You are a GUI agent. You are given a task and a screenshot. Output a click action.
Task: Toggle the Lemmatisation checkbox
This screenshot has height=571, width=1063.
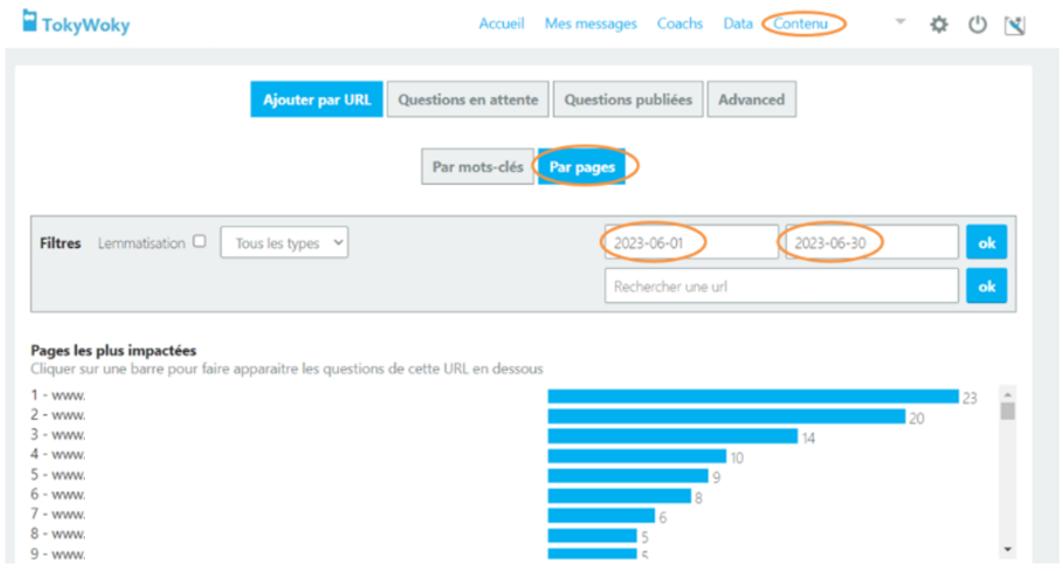pos(199,241)
